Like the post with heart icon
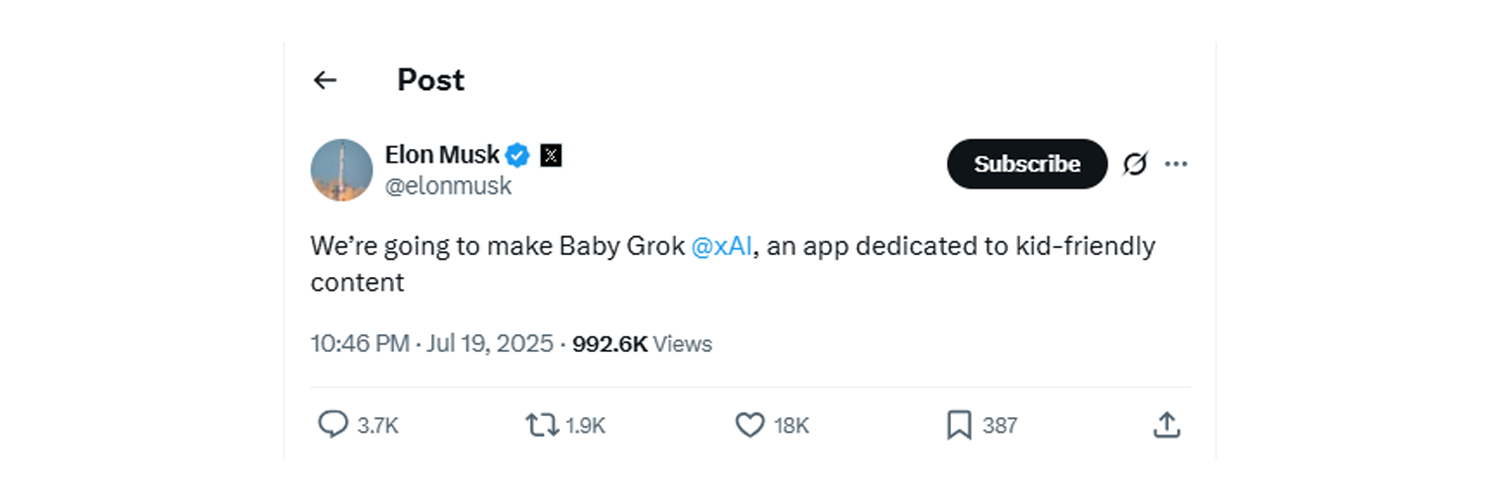Image resolution: width=1500 pixels, height=500 pixels. [x=750, y=426]
